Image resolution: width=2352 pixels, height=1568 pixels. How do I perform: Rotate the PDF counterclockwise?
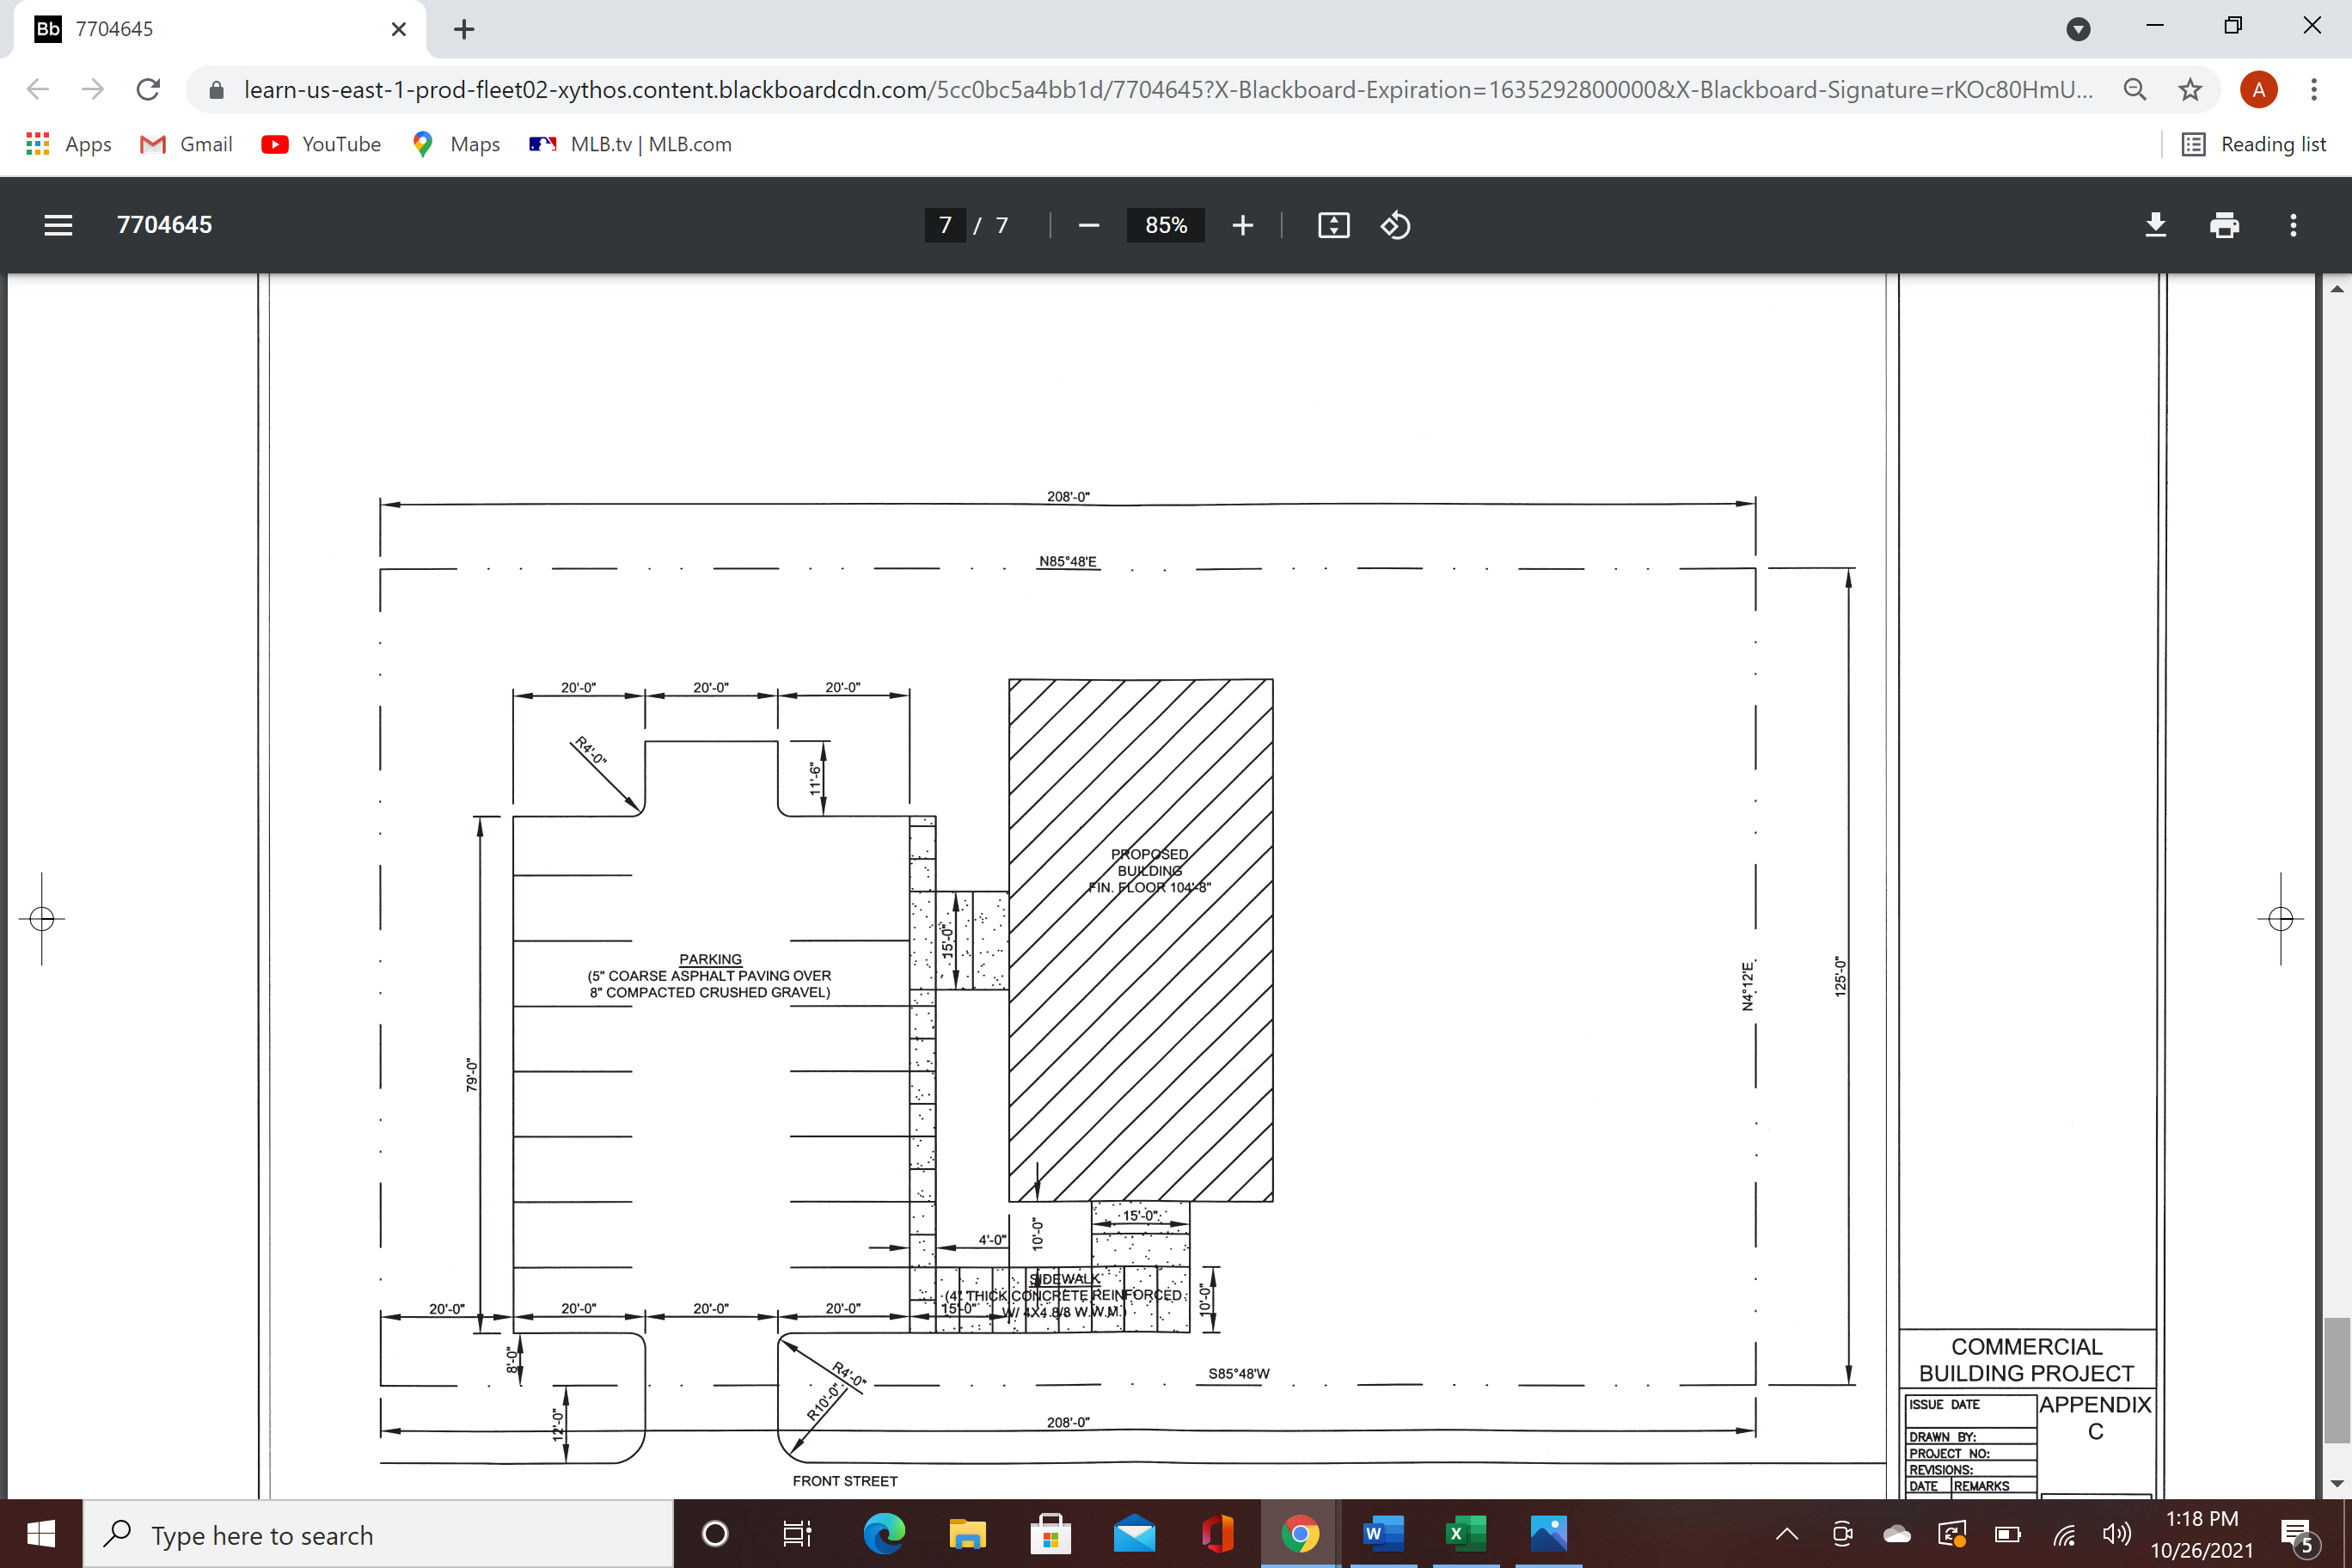(1395, 225)
